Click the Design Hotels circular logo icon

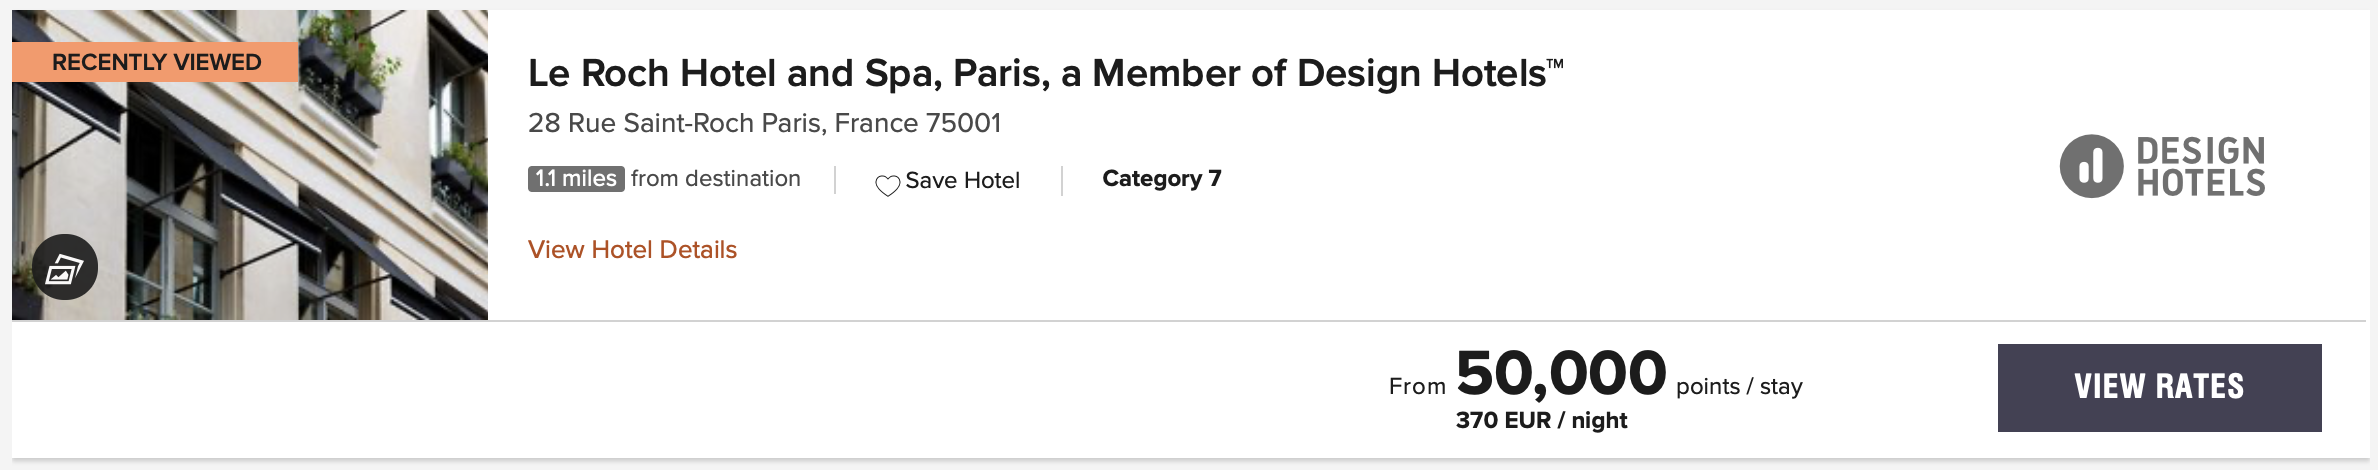click(x=2091, y=166)
